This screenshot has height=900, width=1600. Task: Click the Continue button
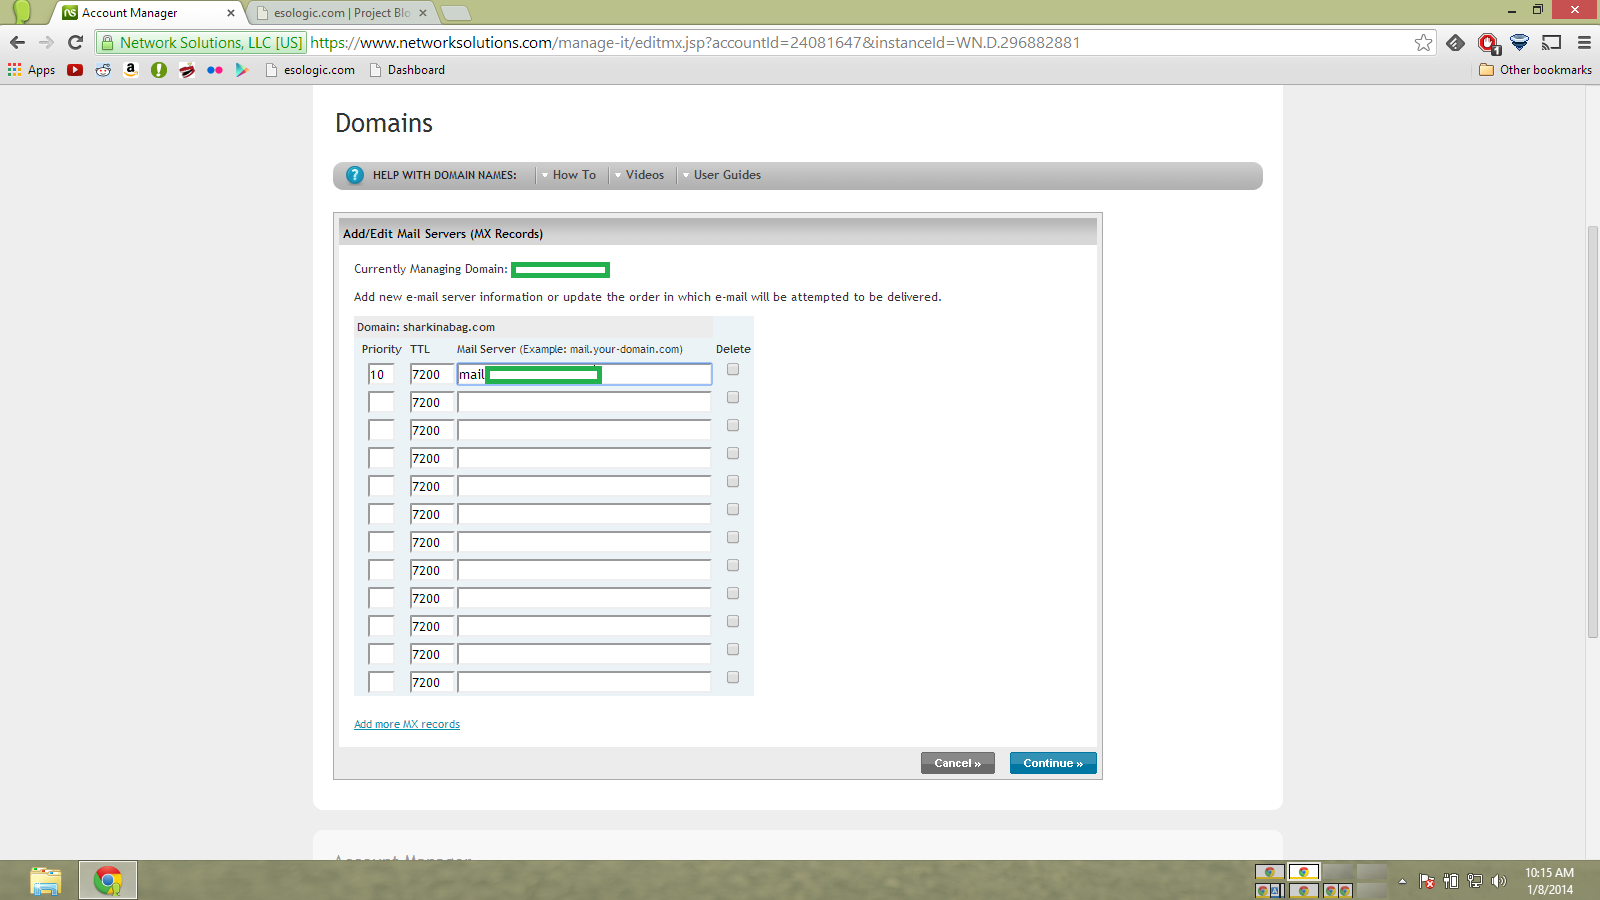[1053, 763]
